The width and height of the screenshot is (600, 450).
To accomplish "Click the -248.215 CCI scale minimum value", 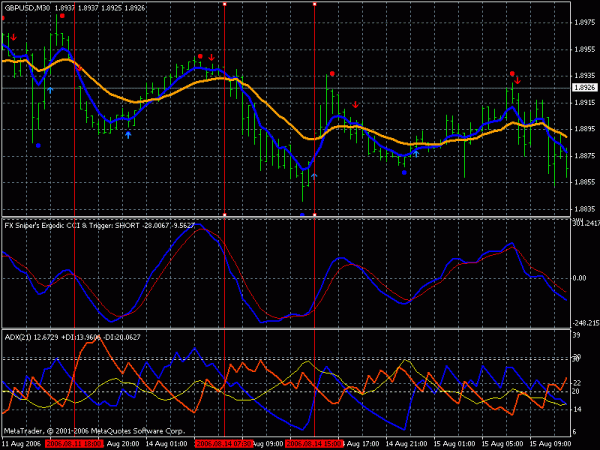I will tap(586, 323).
